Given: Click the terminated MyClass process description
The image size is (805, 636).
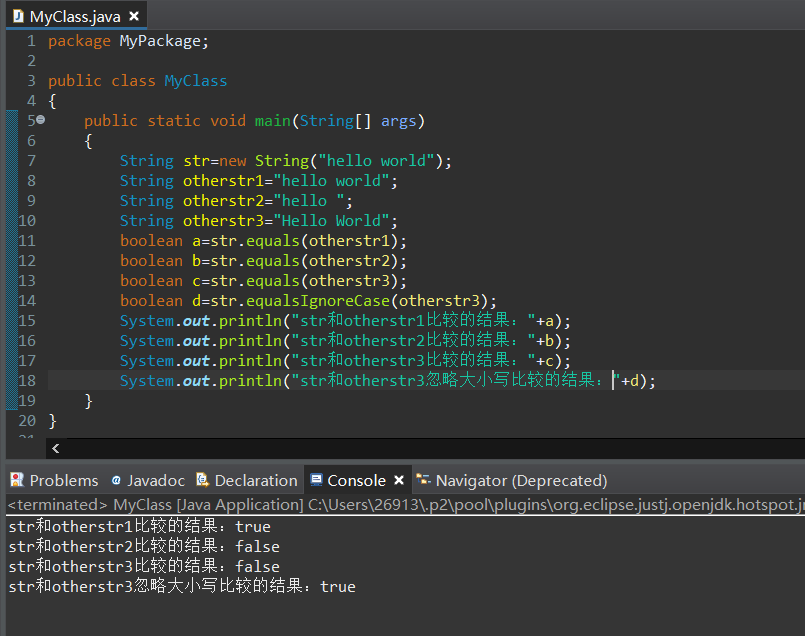Looking at the screenshot, I should click(406, 505).
